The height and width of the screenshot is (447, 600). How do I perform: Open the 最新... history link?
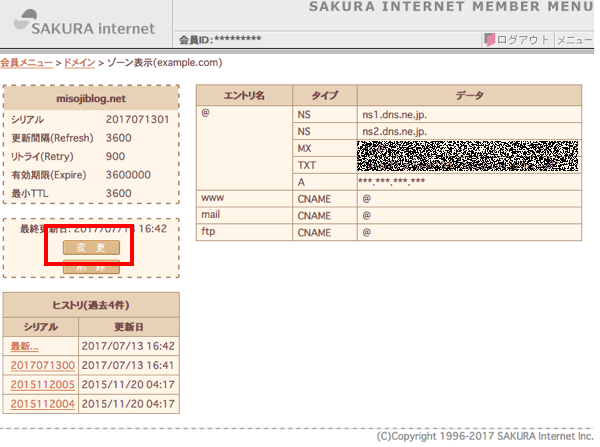(x=24, y=346)
